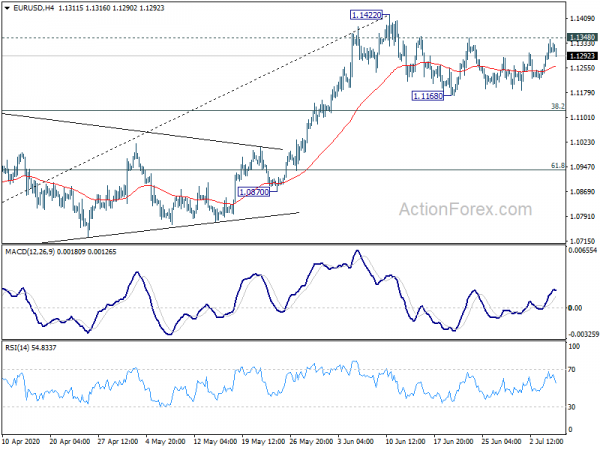The height and width of the screenshot is (450, 600).
Task: Click the MACD(12,26,9) indicator label
Action: [29, 252]
